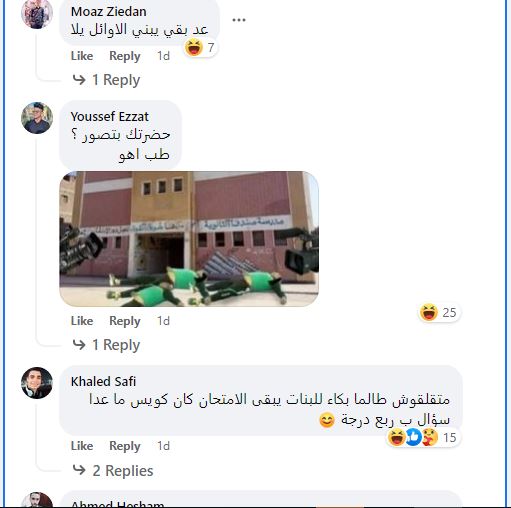Expand 2 Replies under Khaled Safi's comment
511x508 pixels.
click(x=113, y=471)
